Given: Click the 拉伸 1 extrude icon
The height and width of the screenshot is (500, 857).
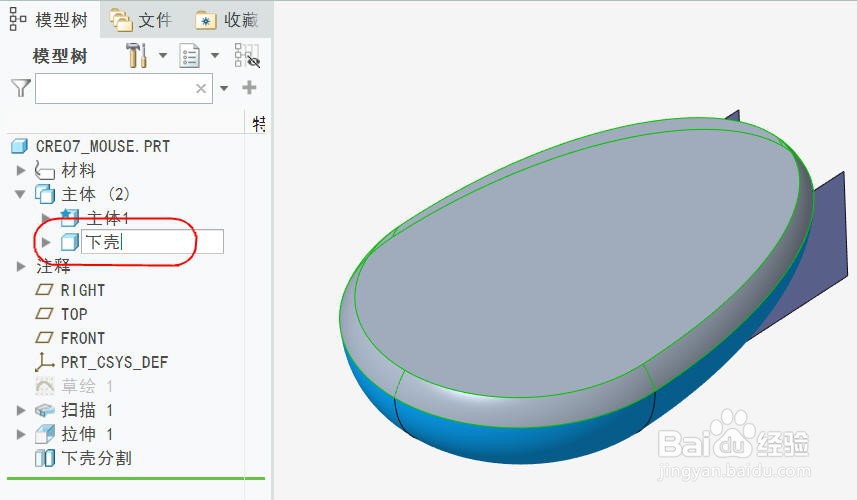Looking at the screenshot, I should click(x=45, y=434).
